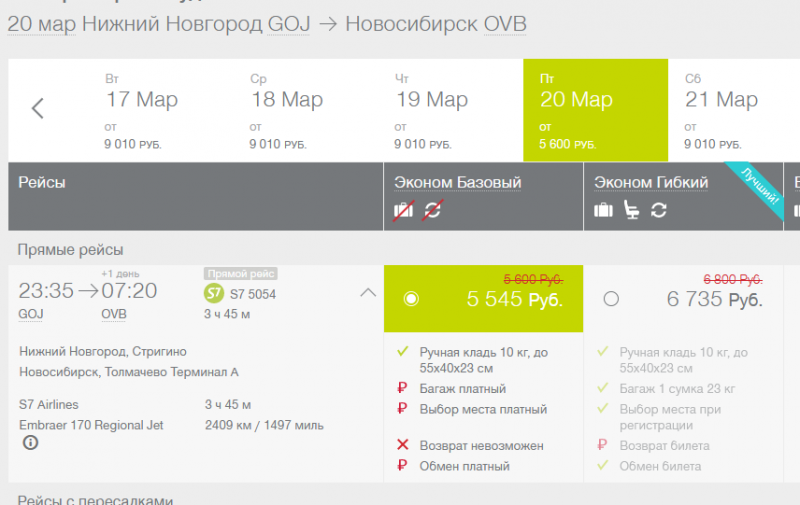Select the Ср 18 Мар date tab

tap(286, 109)
